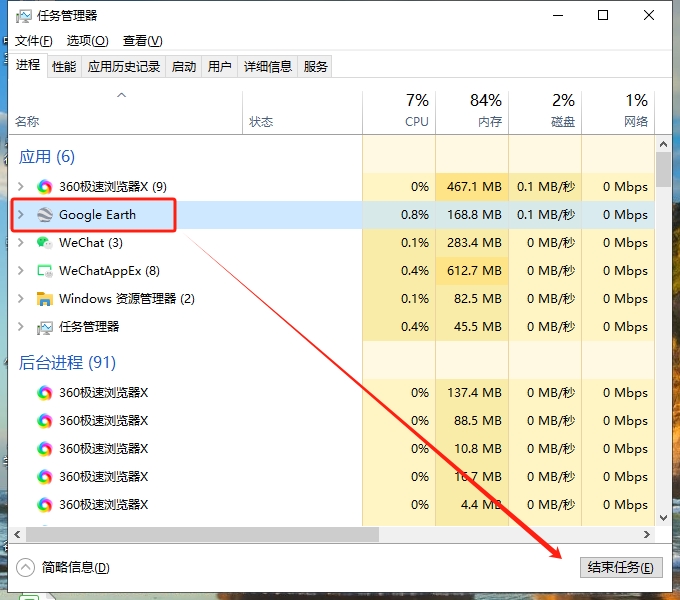The height and width of the screenshot is (600, 680).
Task: Select the 360极速浏览器X (9) app icon
Action: point(44,187)
